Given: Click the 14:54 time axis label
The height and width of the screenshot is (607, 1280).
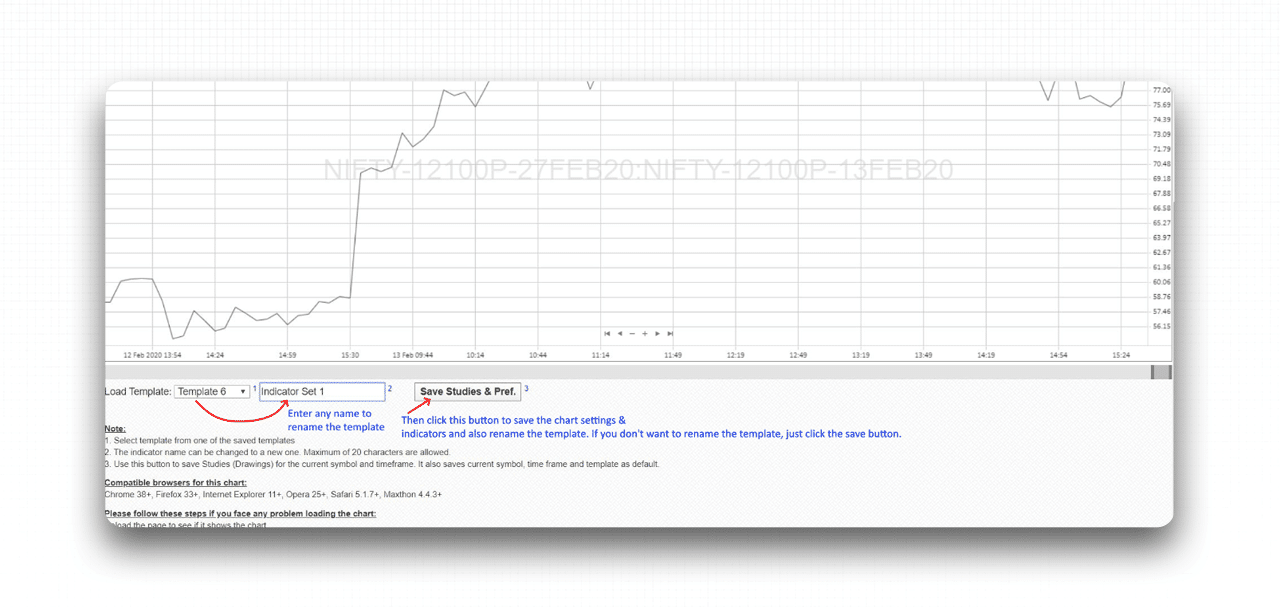Looking at the screenshot, I should click(x=1058, y=355).
